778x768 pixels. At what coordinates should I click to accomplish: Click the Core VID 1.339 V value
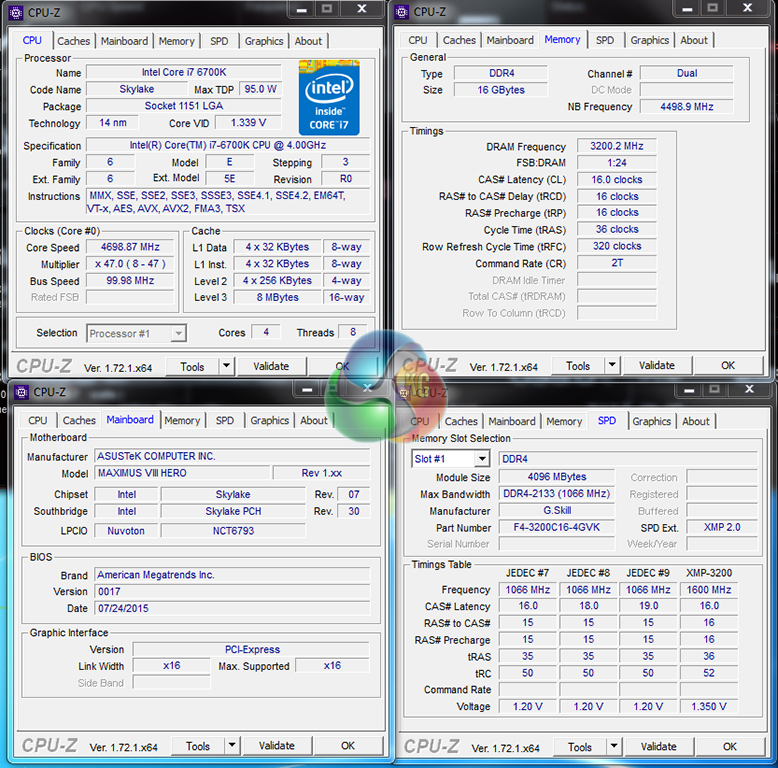[248, 122]
